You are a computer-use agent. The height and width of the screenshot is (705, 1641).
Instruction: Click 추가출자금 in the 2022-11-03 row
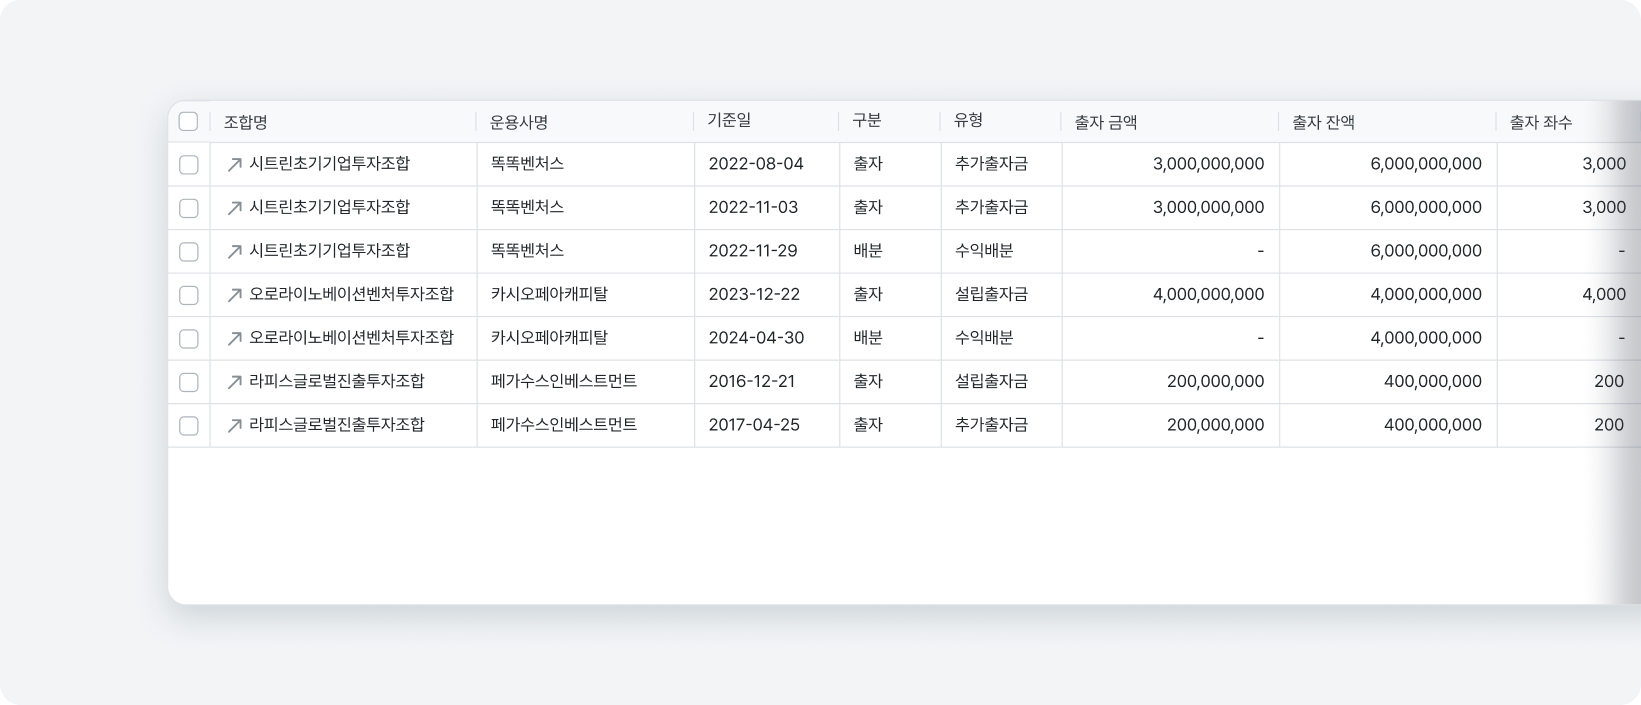[991, 207]
